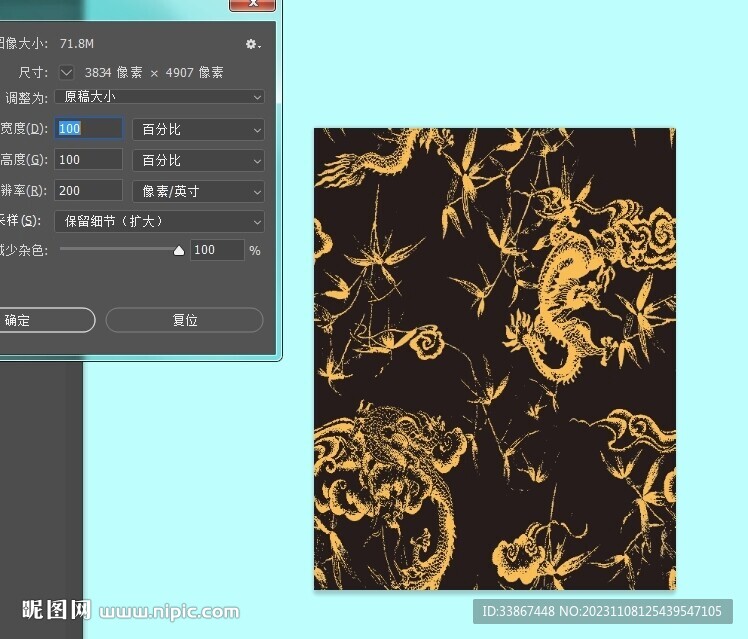Click the dragon pattern image preview
Viewport: 748px width, 639px height.
(x=495, y=359)
